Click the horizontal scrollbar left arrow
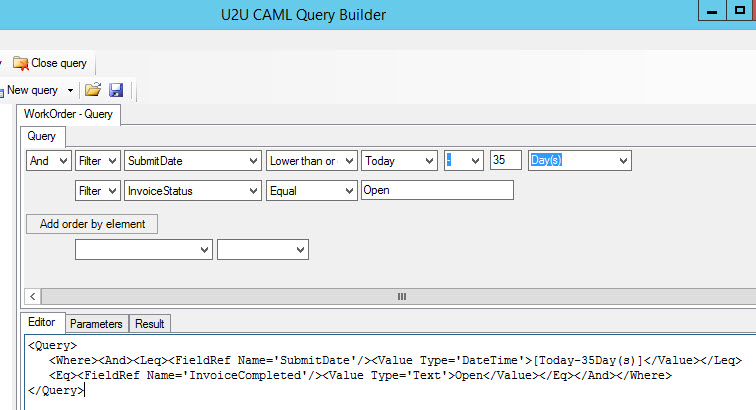The image size is (756, 410). [x=33, y=296]
